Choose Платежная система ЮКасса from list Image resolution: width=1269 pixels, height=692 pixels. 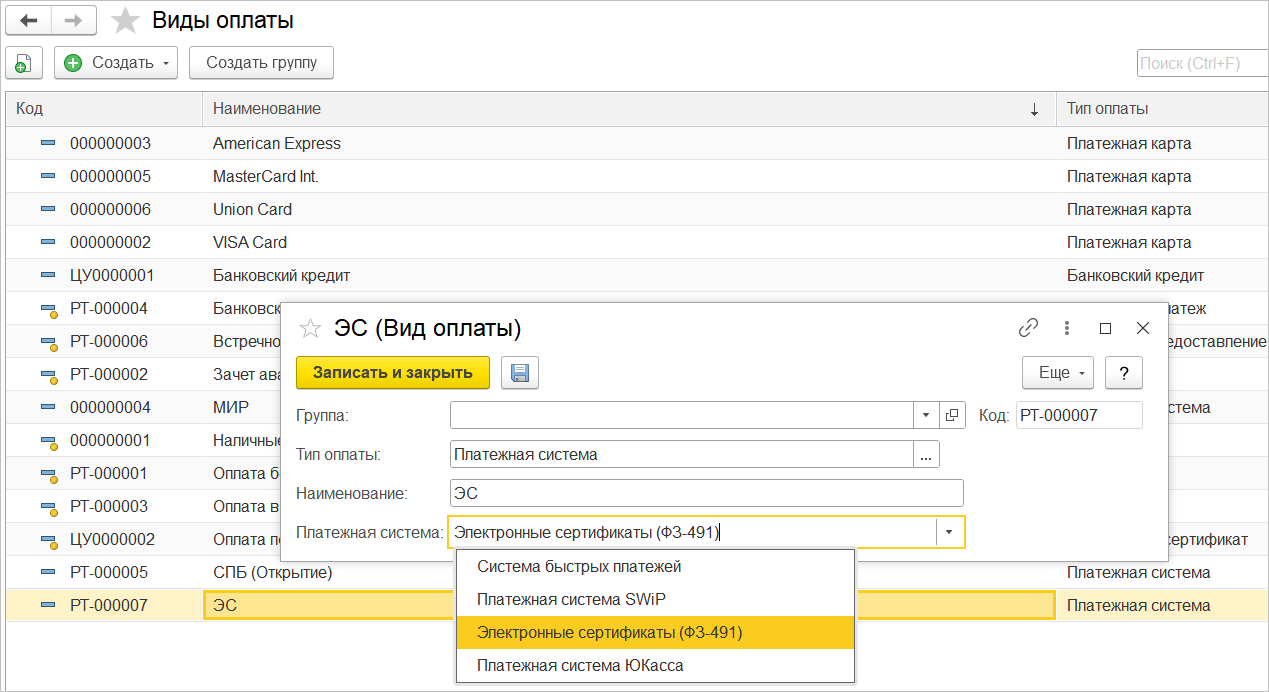pyautogui.click(x=580, y=665)
